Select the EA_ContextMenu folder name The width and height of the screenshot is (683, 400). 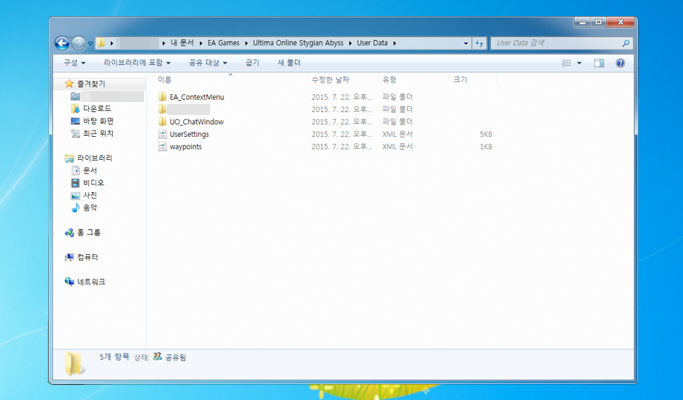pyautogui.click(x=197, y=97)
